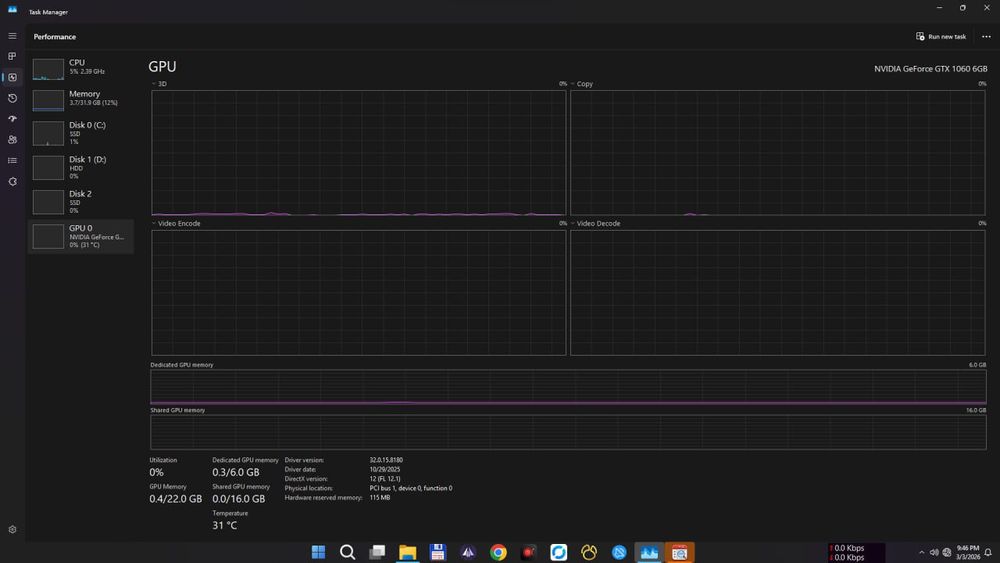Open the three-dot more options menu
The height and width of the screenshot is (563, 1000).
click(x=986, y=36)
